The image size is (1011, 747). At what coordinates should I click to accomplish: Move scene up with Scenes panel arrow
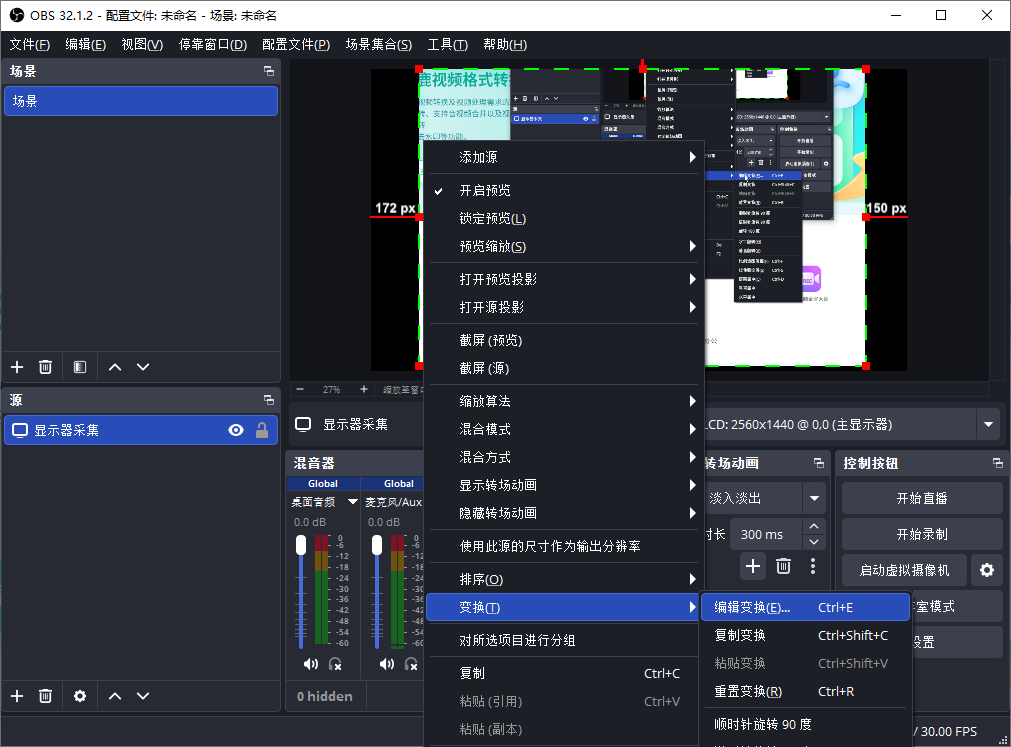click(115, 367)
